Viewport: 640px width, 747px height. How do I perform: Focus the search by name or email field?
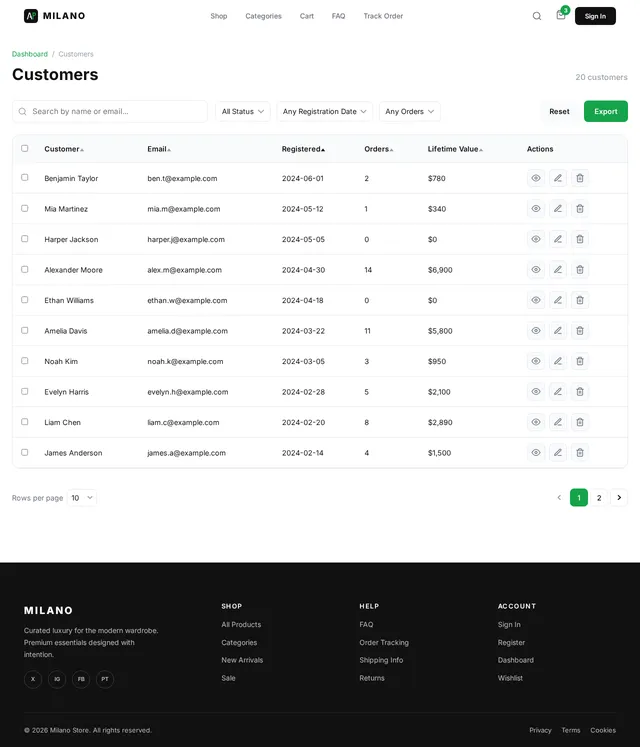[110, 111]
